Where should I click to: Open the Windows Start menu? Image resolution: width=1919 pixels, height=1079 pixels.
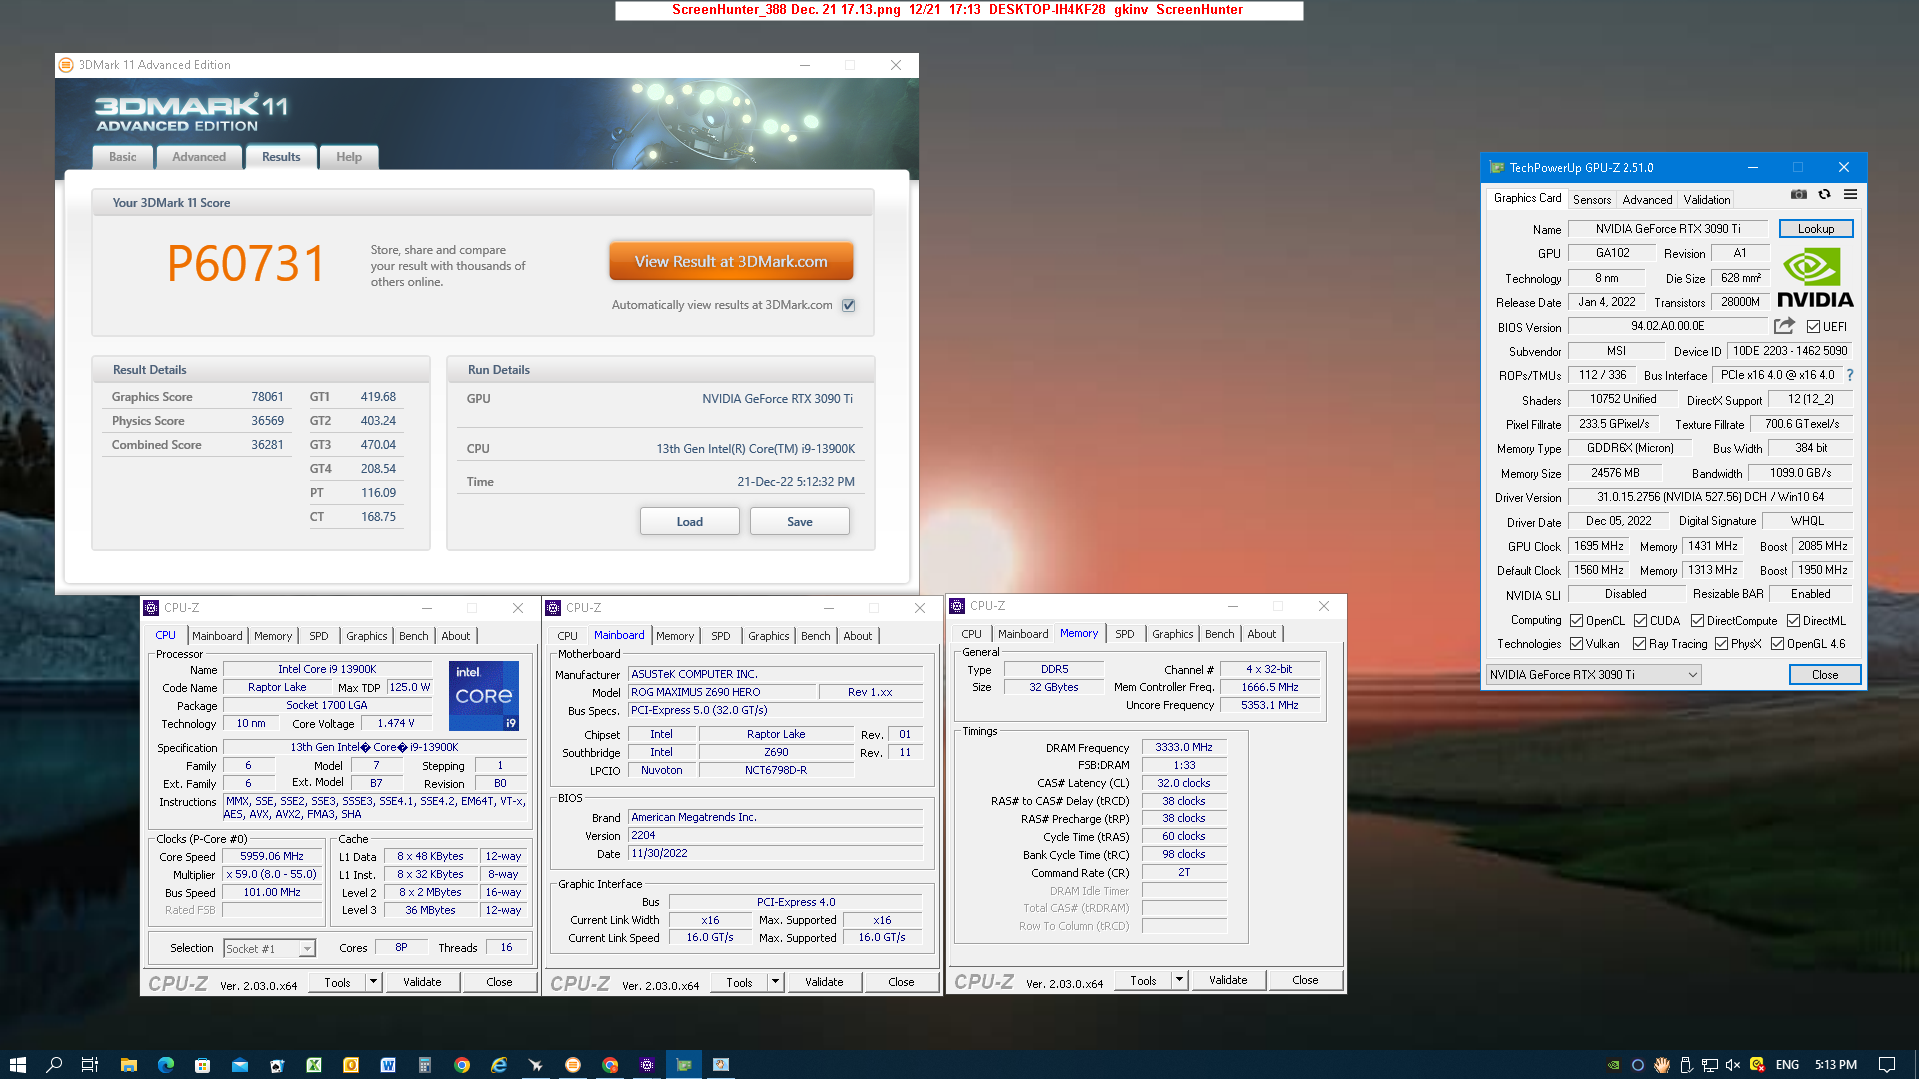tap(17, 1065)
